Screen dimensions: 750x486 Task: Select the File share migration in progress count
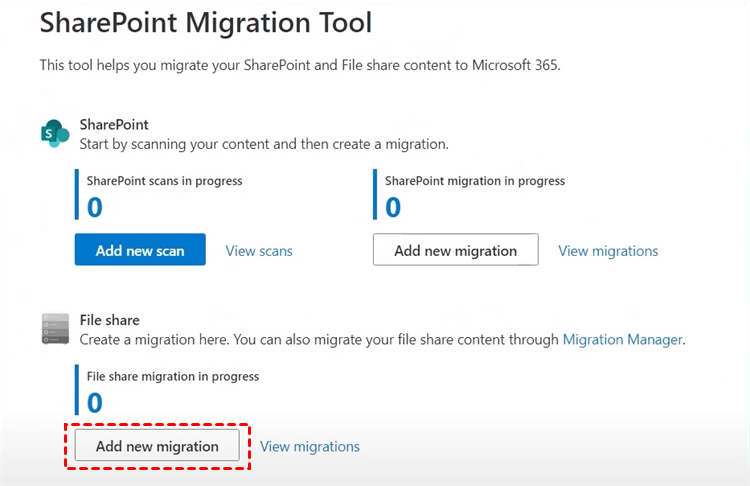pos(95,402)
